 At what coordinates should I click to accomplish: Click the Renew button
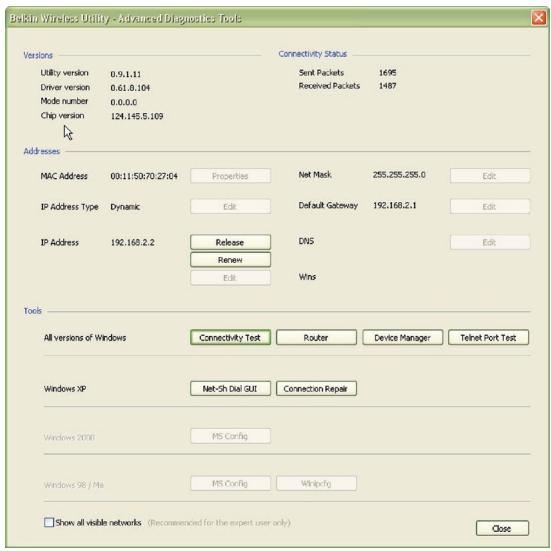[x=230, y=260]
